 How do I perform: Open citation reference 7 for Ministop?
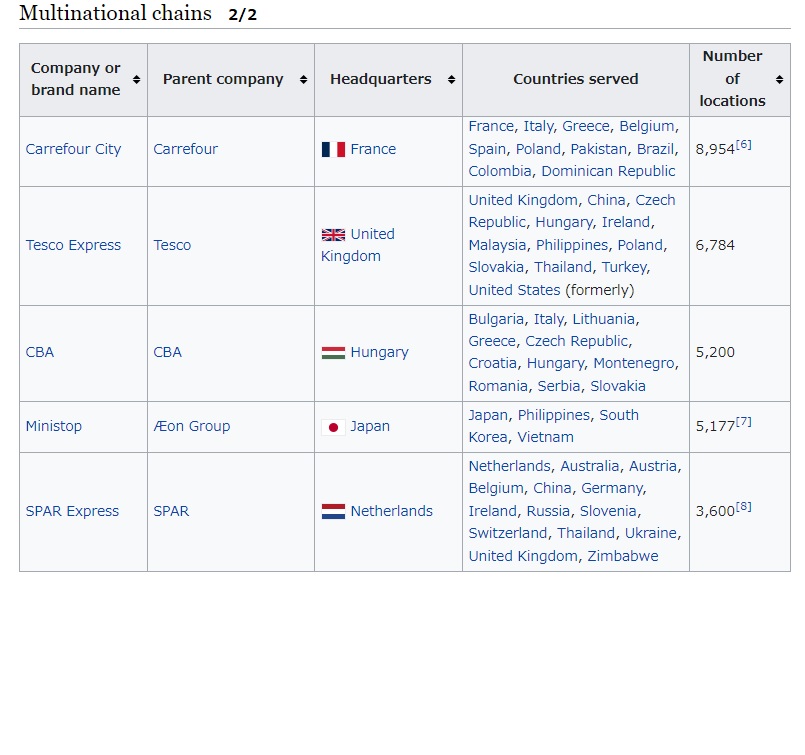click(744, 421)
